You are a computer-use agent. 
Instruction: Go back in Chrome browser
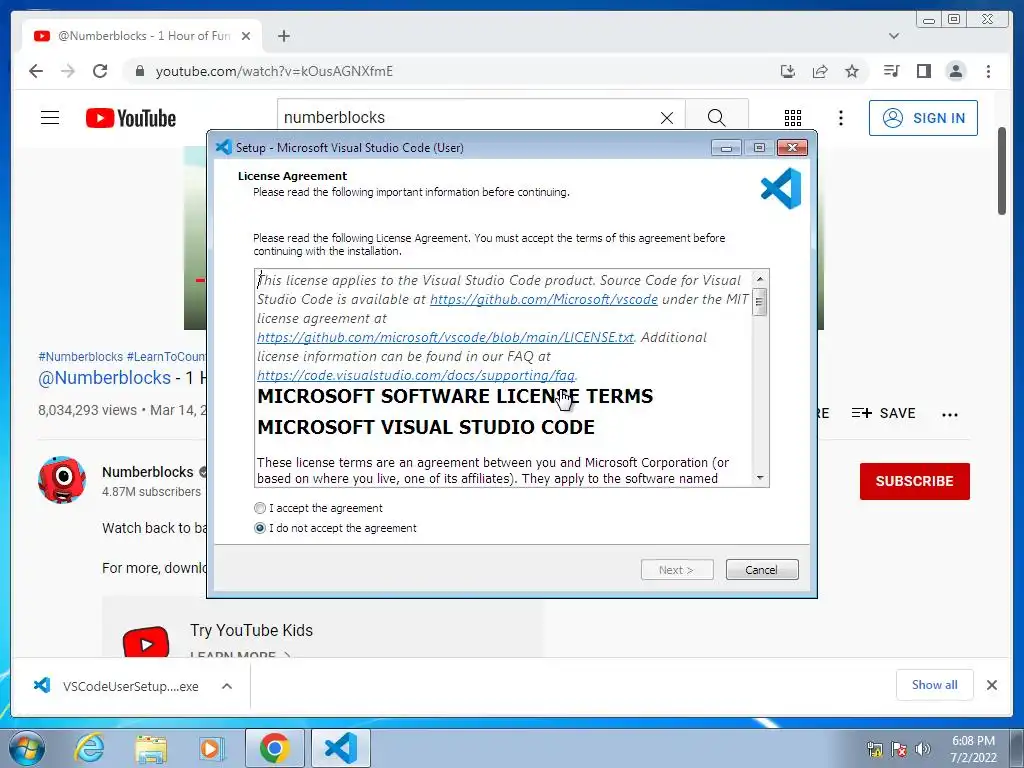pos(36,71)
